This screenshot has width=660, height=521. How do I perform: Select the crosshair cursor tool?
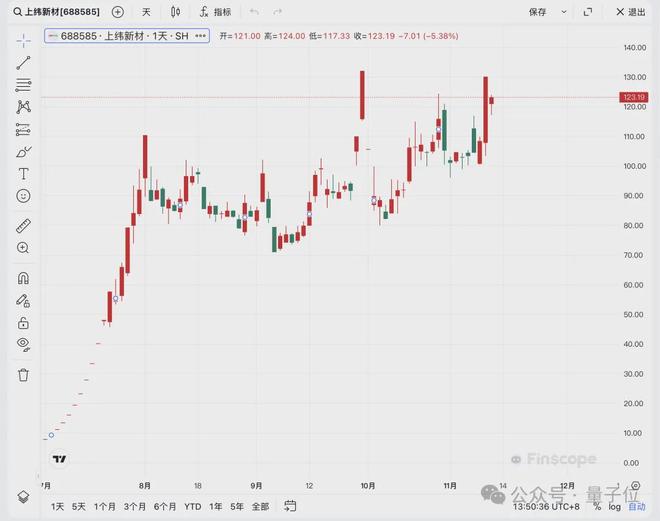pyautogui.click(x=24, y=40)
